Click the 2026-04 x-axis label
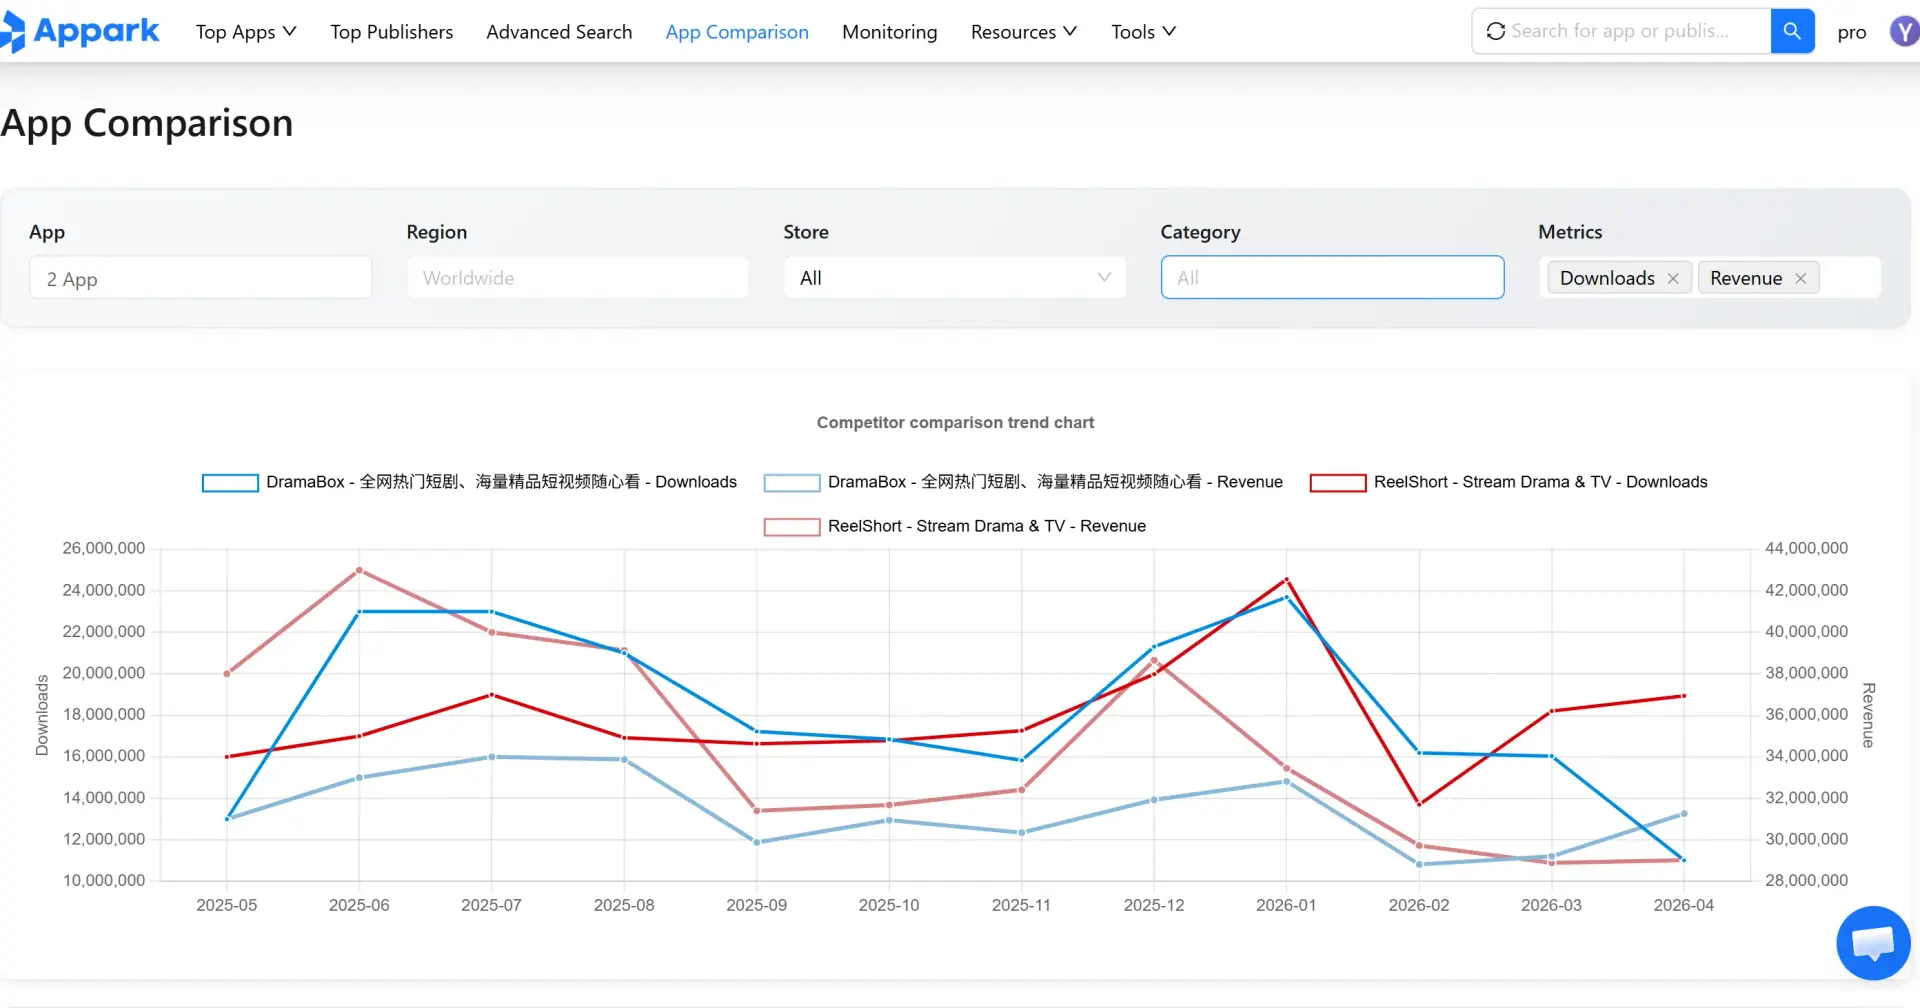The height and width of the screenshot is (1008, 1920). pyautogui.click(x=1683, y=905)
